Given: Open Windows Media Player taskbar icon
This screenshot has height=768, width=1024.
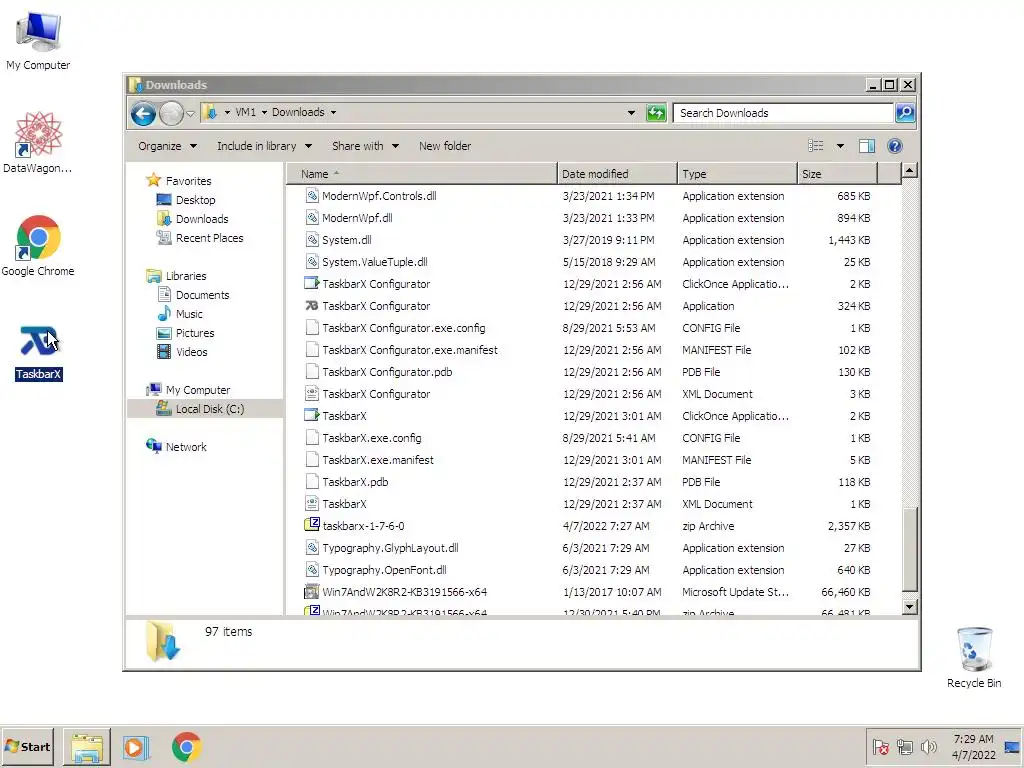Looking at the screenshot, I should [136, 746].
